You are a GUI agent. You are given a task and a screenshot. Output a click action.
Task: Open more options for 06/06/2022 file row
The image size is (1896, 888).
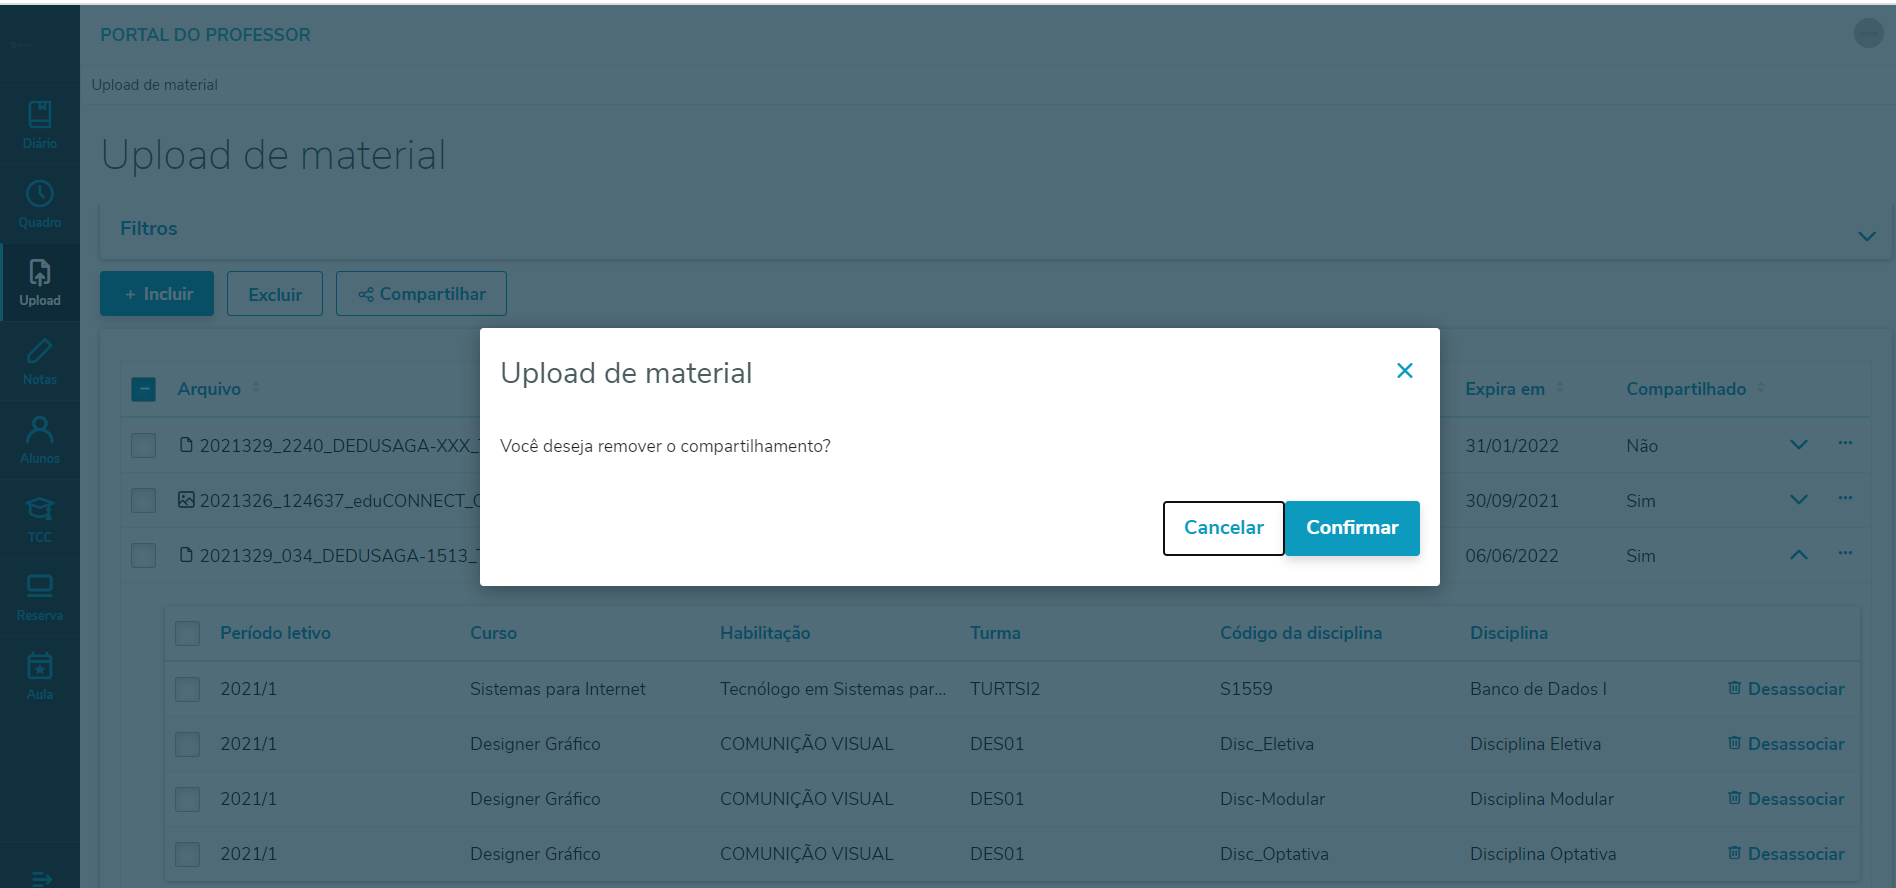pyautogui.click(x=1845, y=553)
